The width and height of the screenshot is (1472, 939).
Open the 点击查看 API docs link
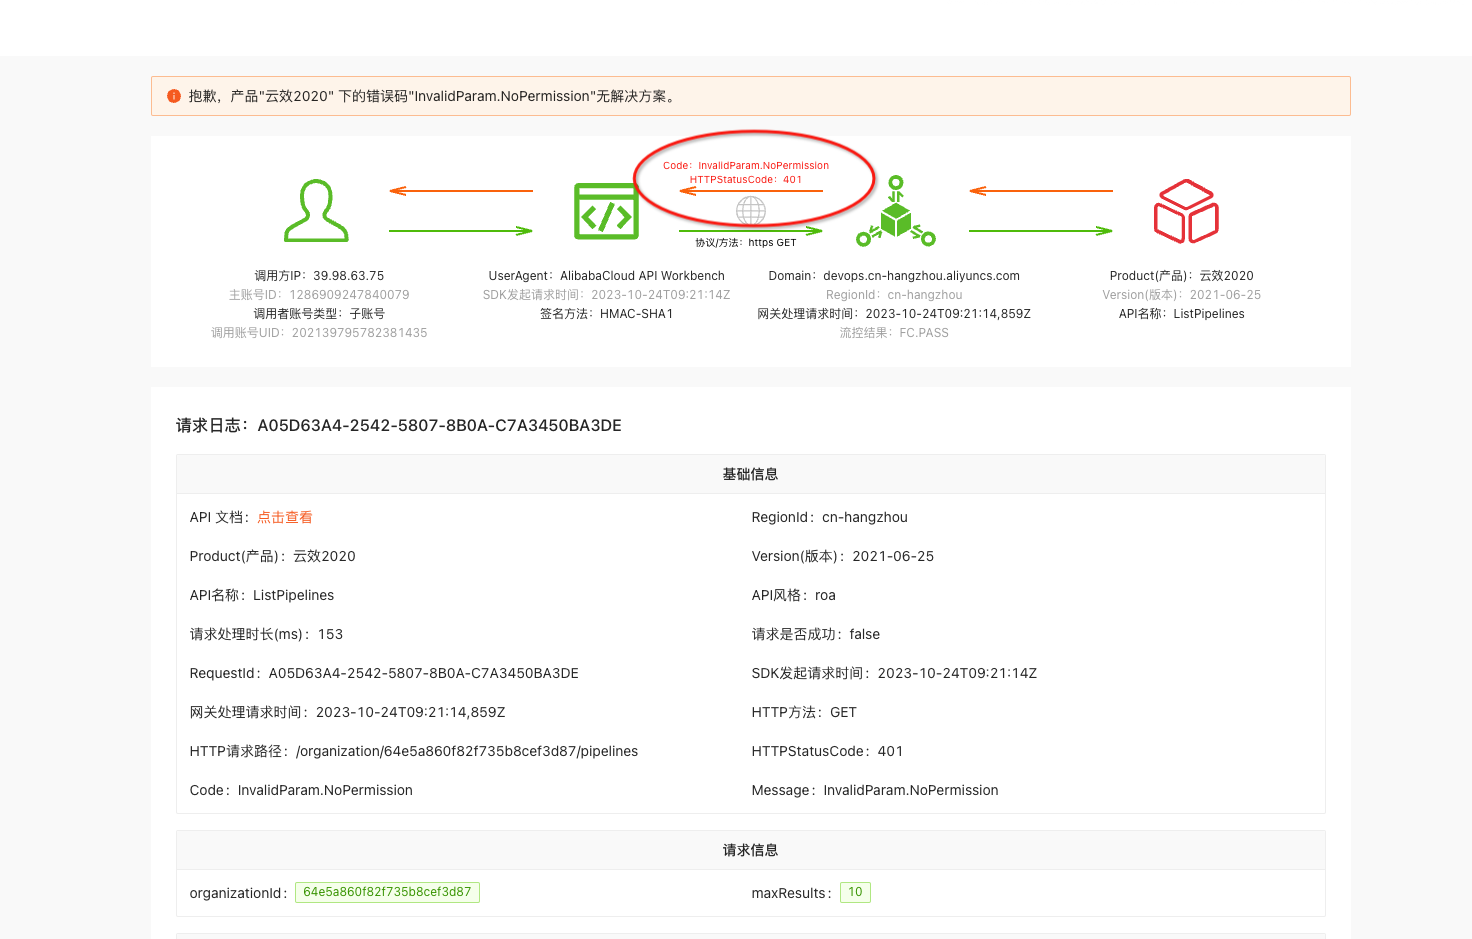[x=285, y=517]
